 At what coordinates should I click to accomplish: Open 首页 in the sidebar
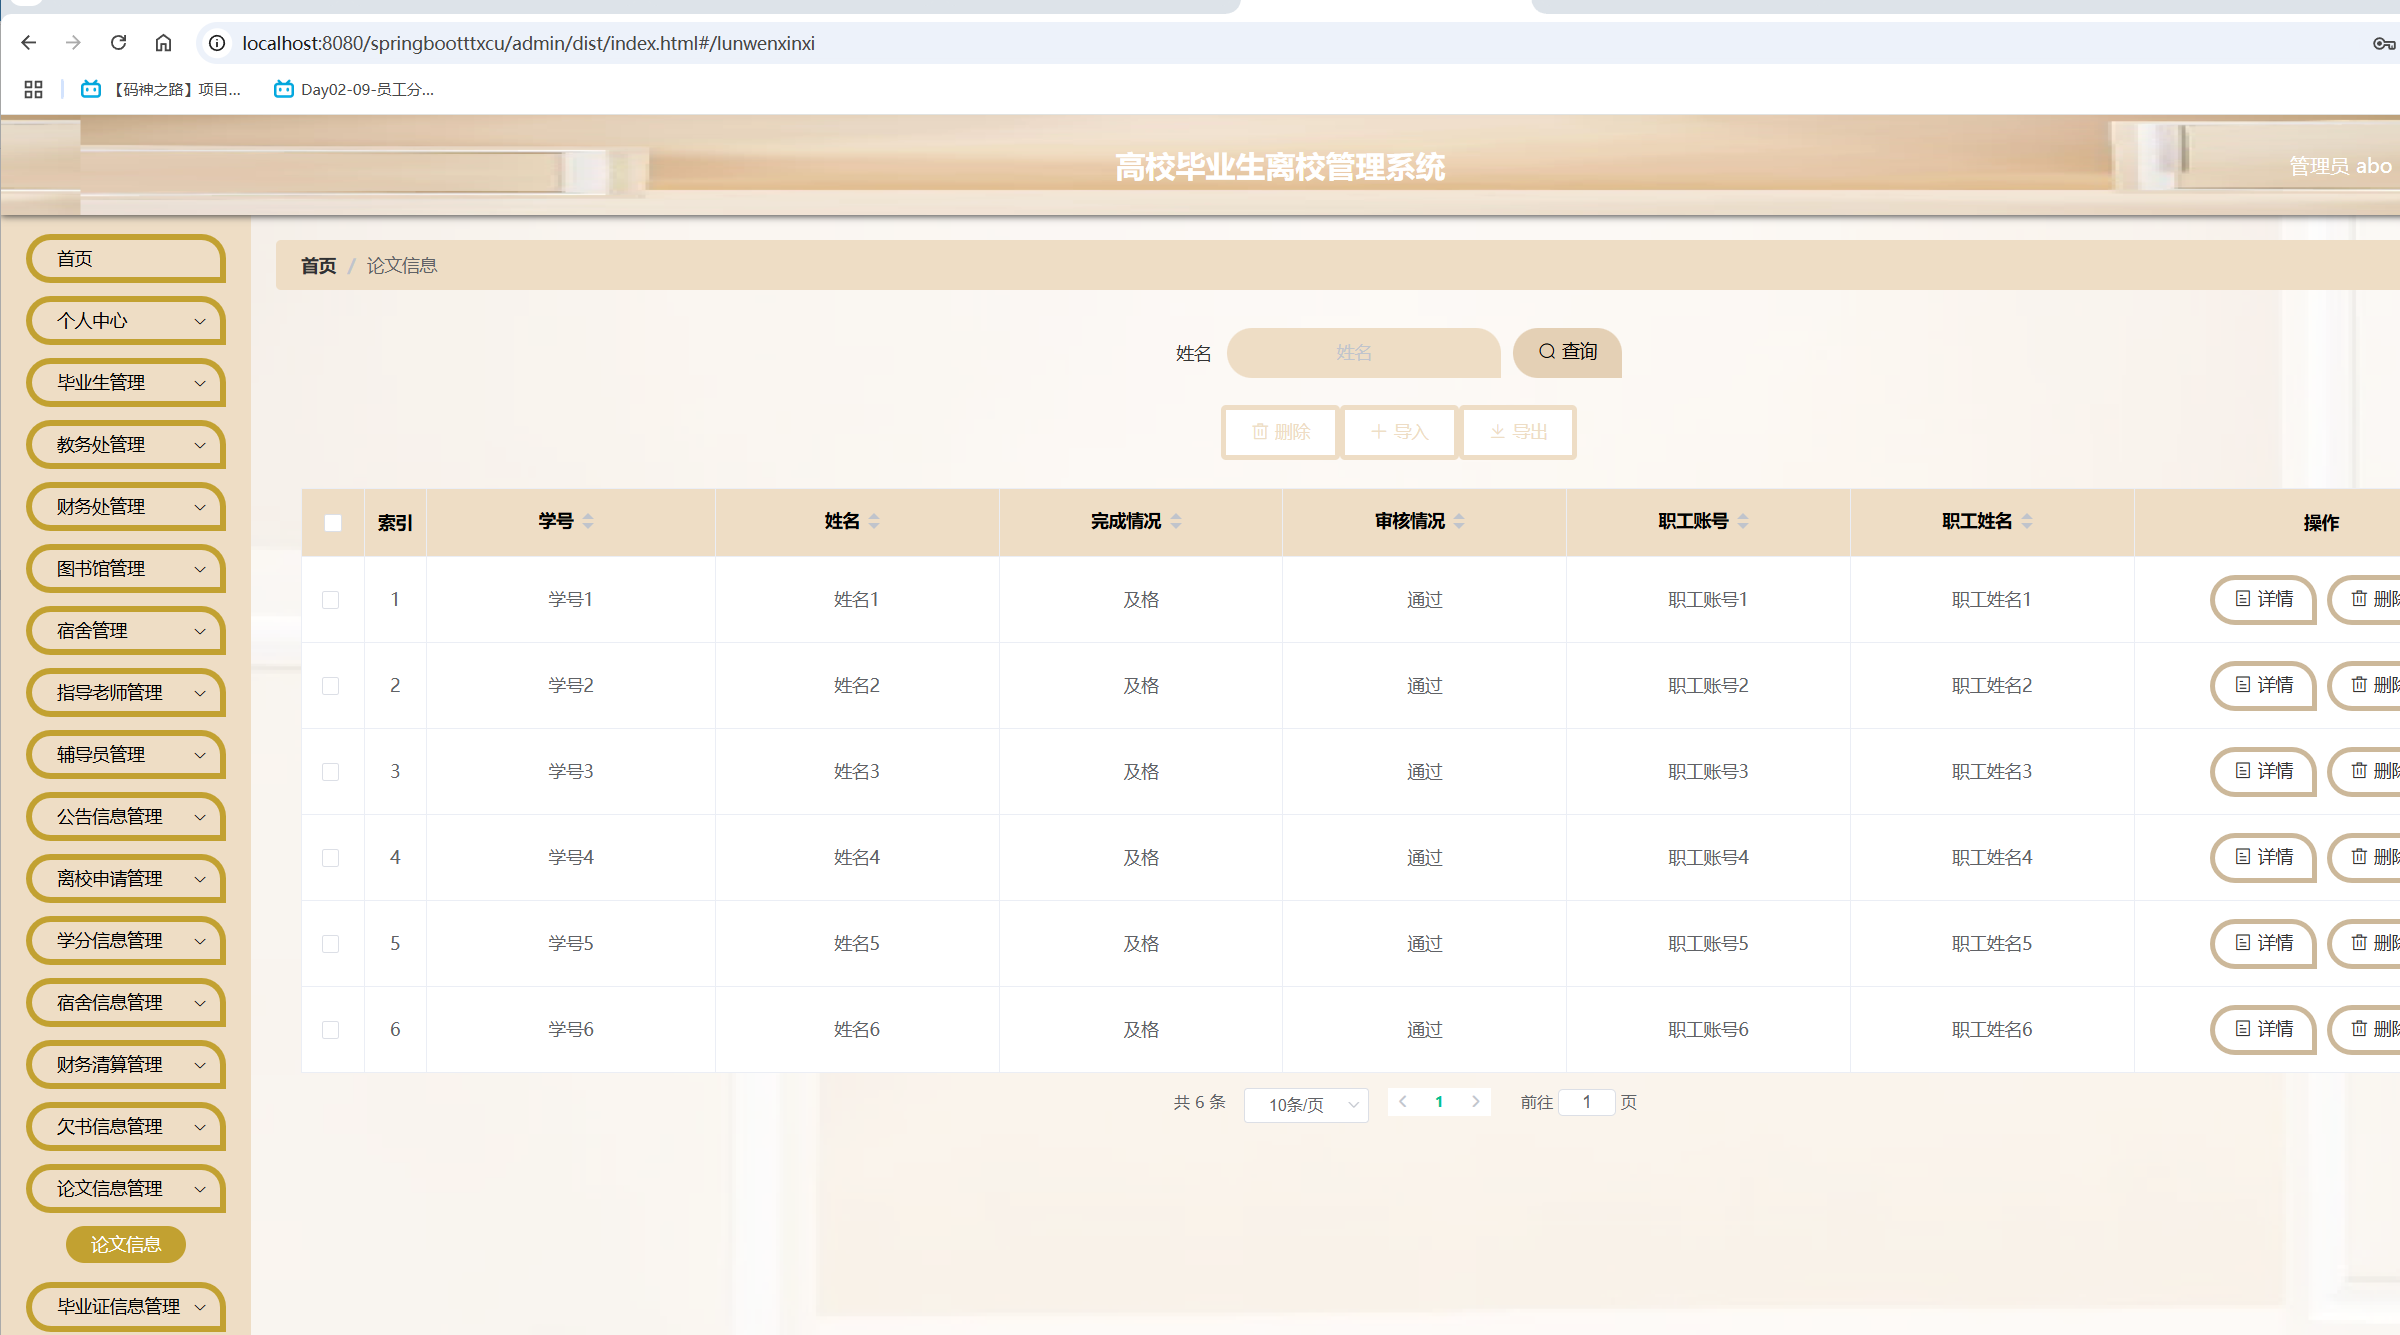click(x=126, y=259)
